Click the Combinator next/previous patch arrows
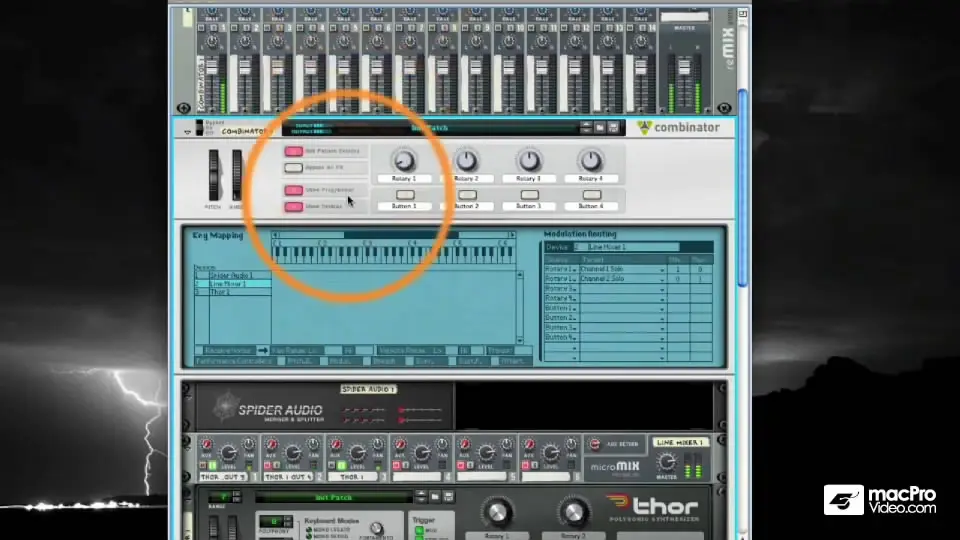This screenshot has height=540, width=960. point(586,127)
